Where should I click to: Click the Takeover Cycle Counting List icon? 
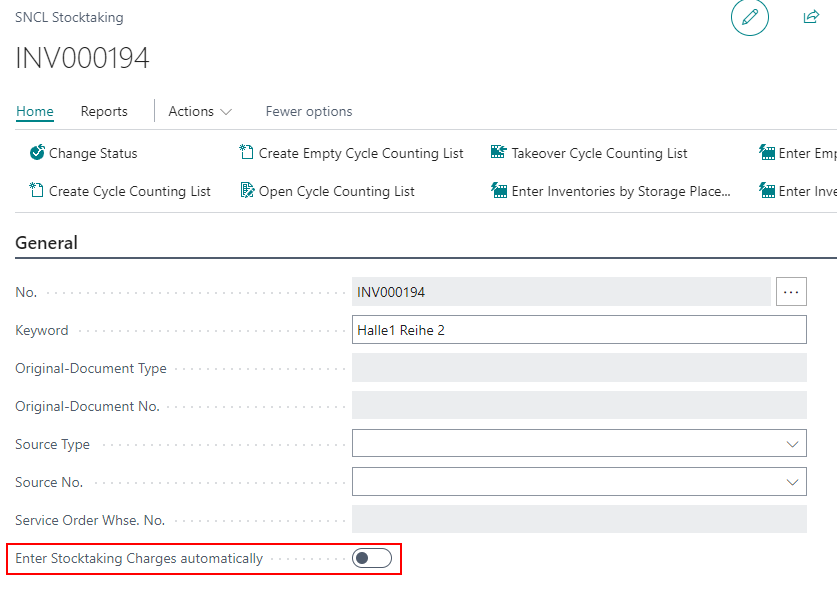click(x=497, y=153)
